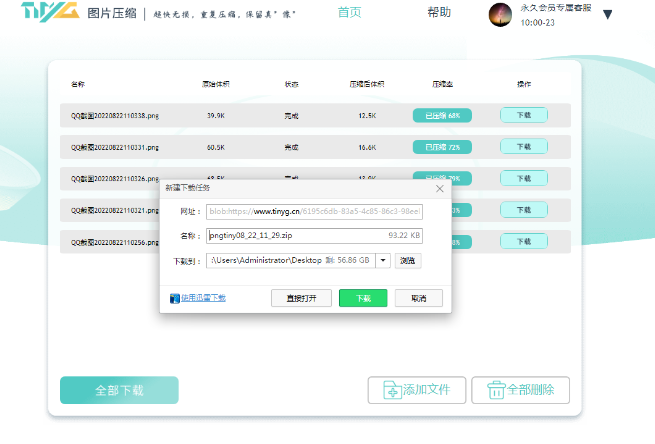Click the 压缩后体积 column header
Image resolution: width=655 pixels, height=444 pixels.
coord(367,84)
